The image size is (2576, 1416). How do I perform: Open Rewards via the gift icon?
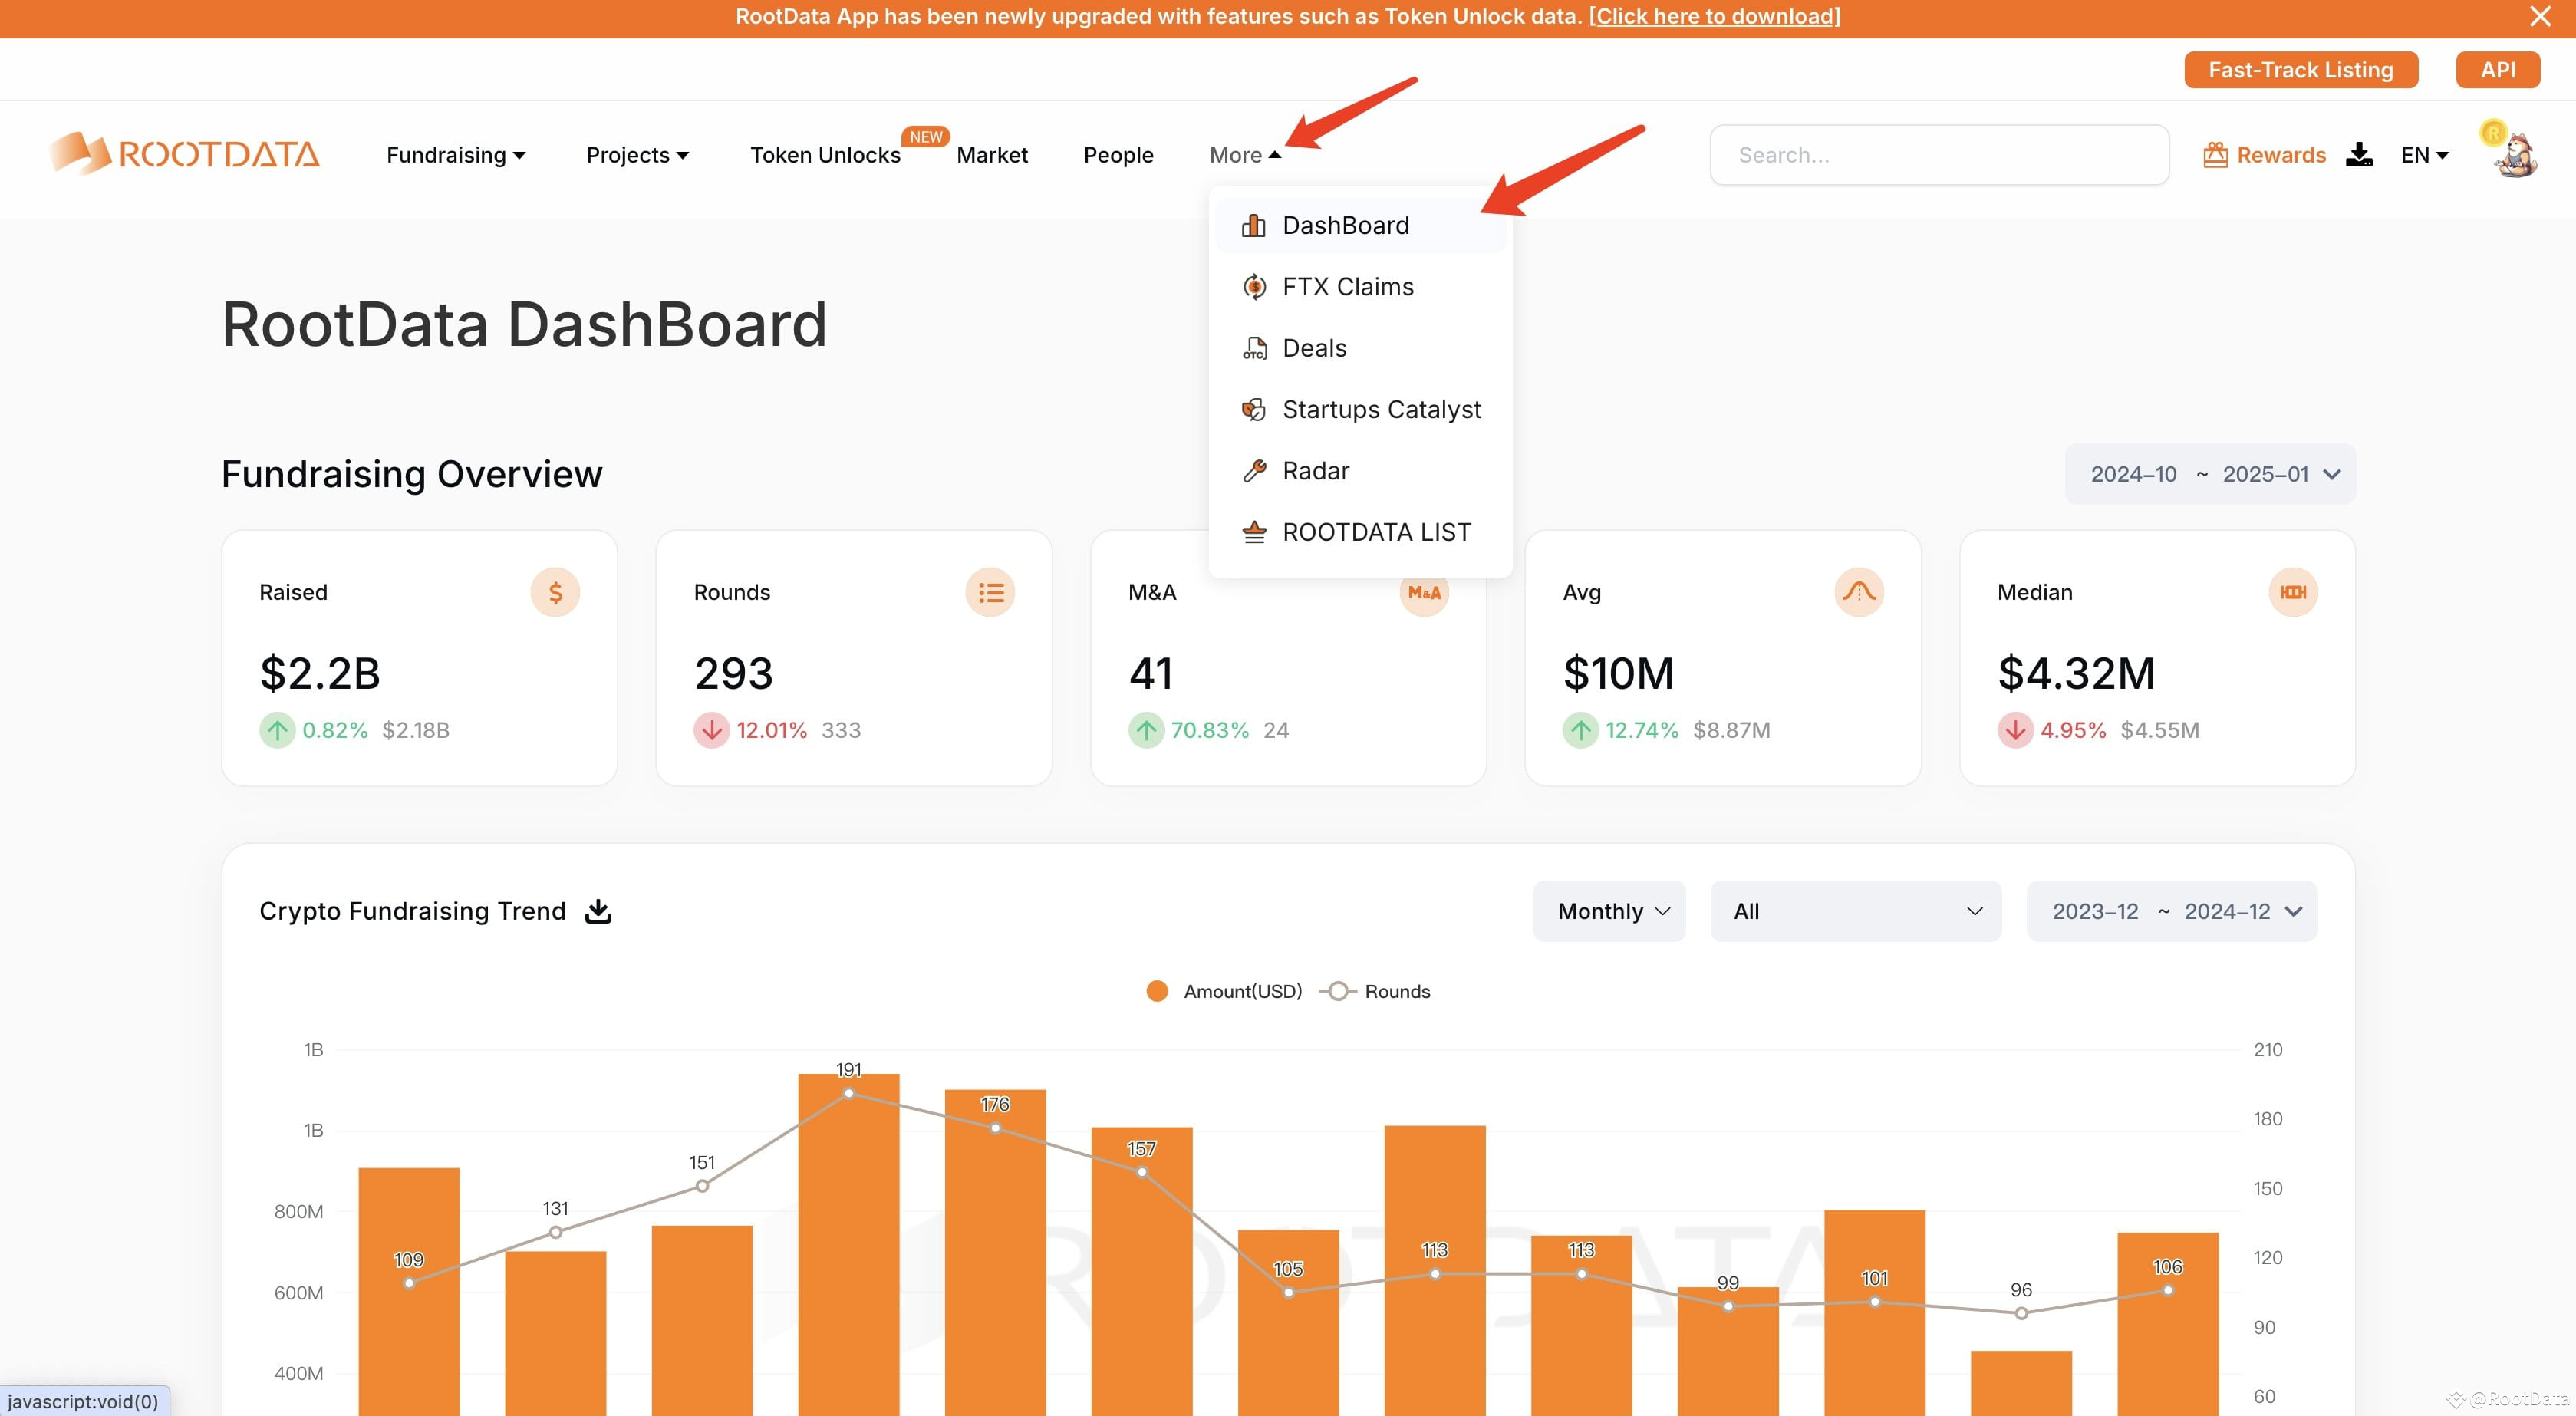click(x=2217, y=154)
